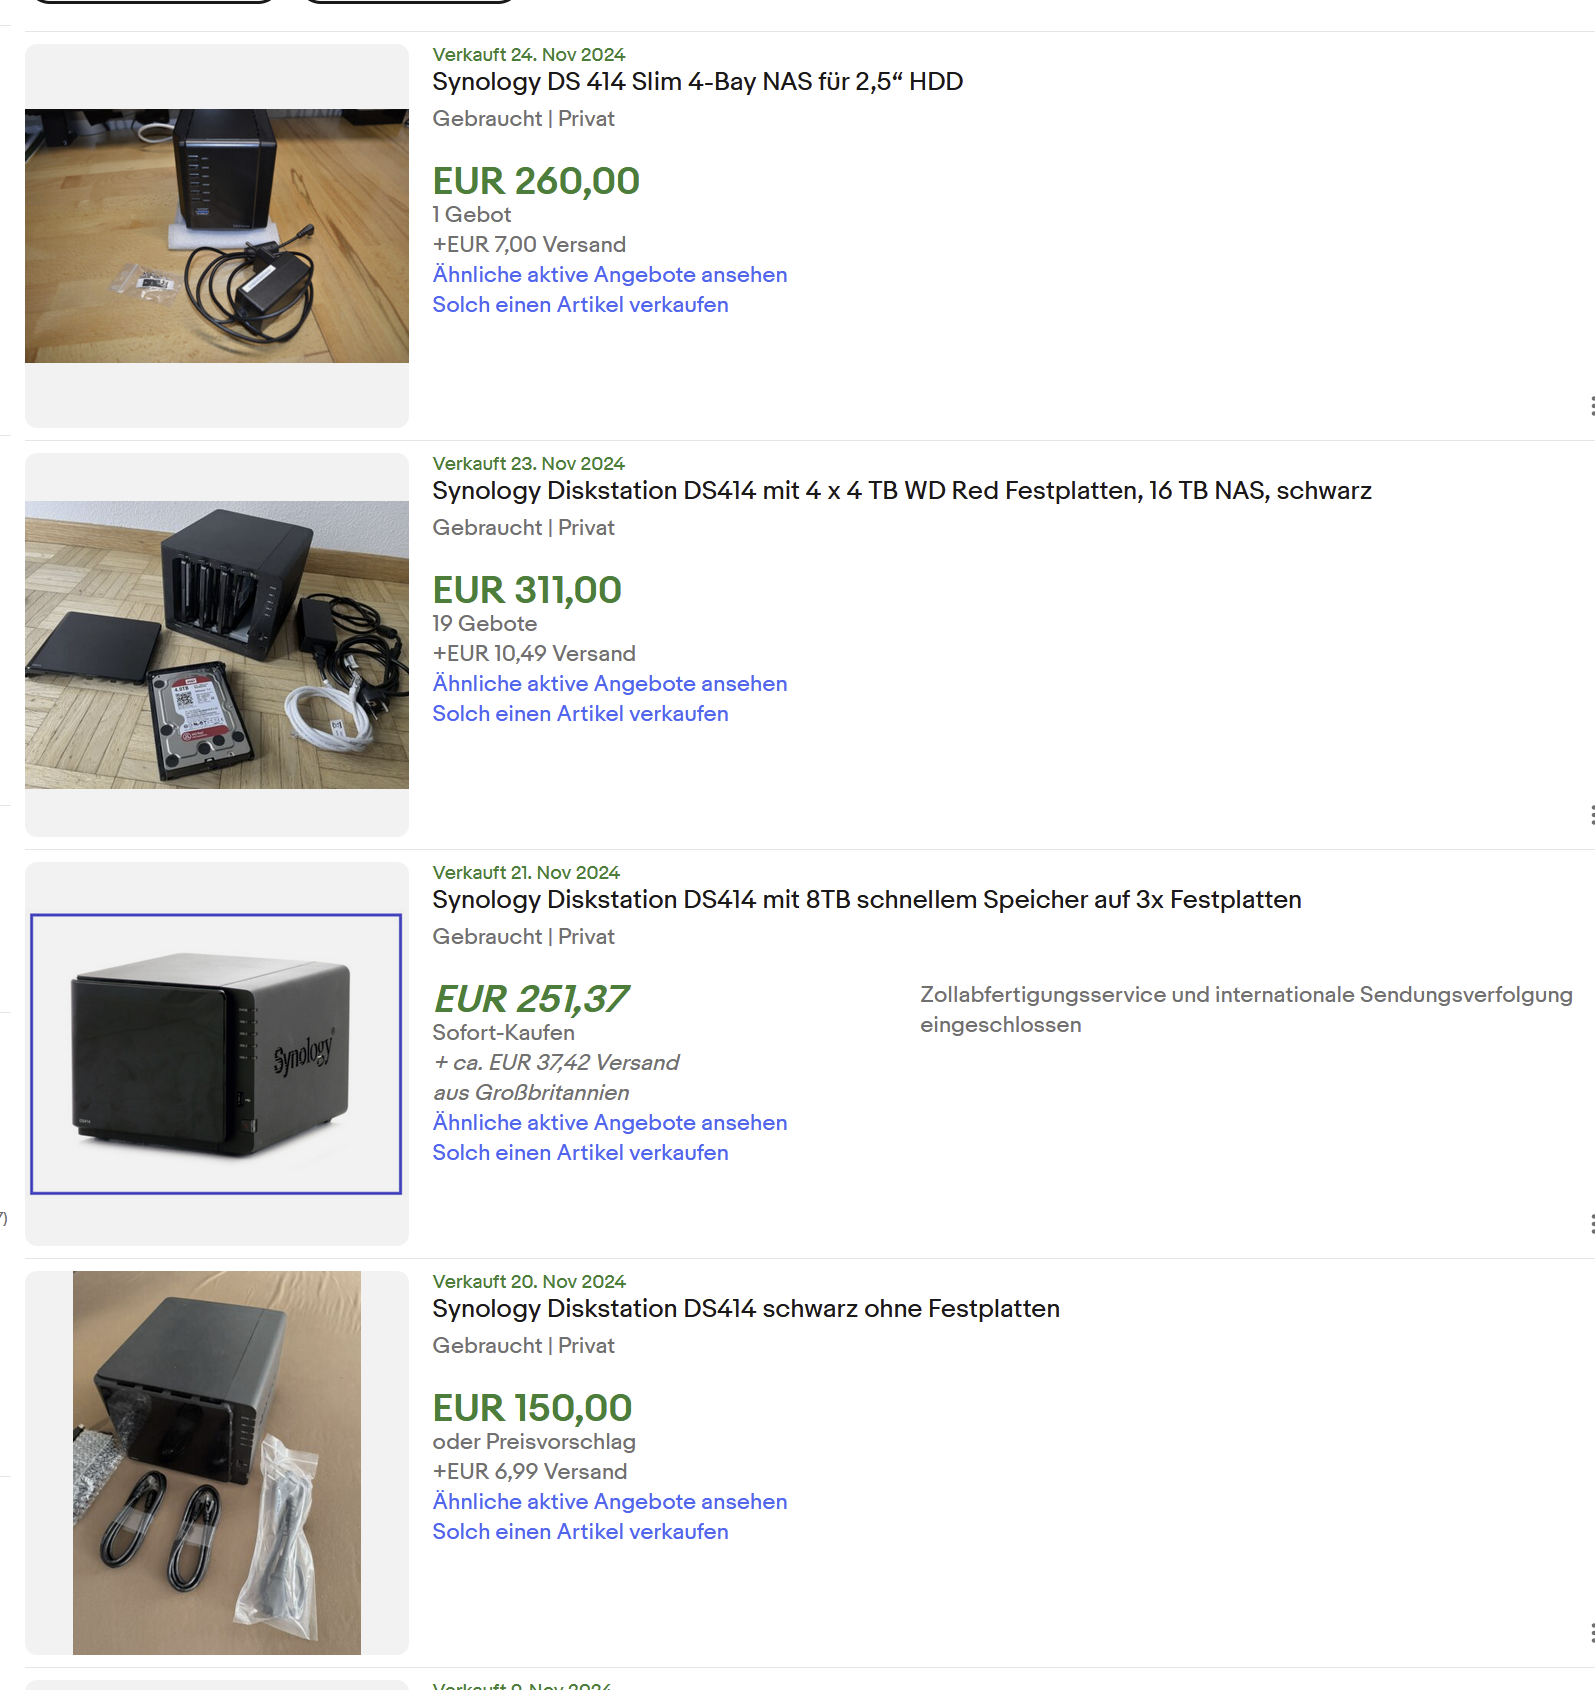Click 'Solch einen Artikel verkaufen' under EUR 150,00
The height and width of the screenshot is (1690, 1595).
click(x=580, y=1532)
